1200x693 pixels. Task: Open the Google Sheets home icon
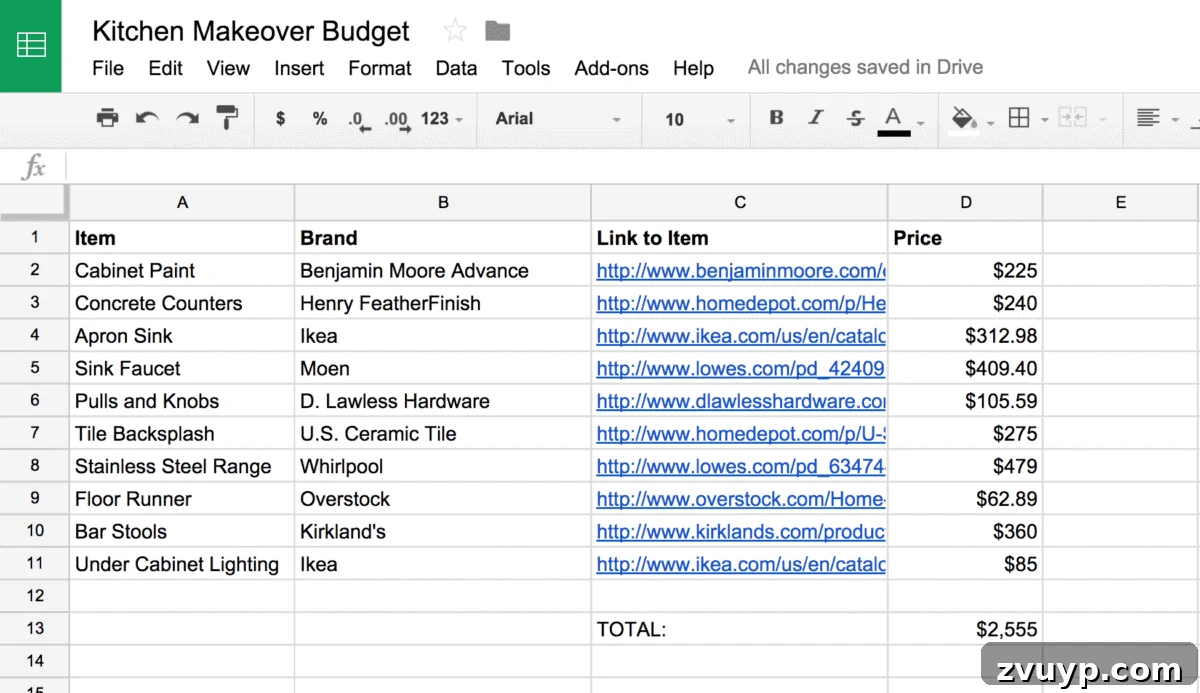click(x=31, y=45)
